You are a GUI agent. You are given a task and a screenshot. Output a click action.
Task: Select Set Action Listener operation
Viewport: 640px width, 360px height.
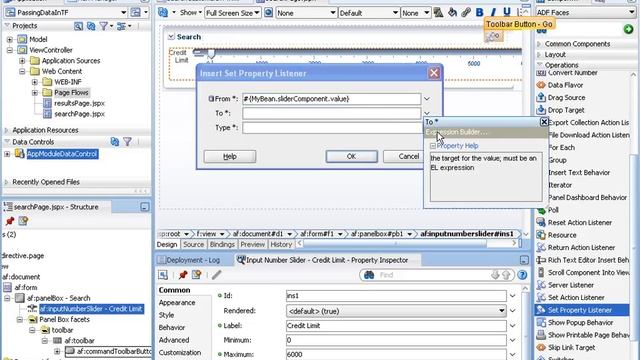[x=576, y=298]
